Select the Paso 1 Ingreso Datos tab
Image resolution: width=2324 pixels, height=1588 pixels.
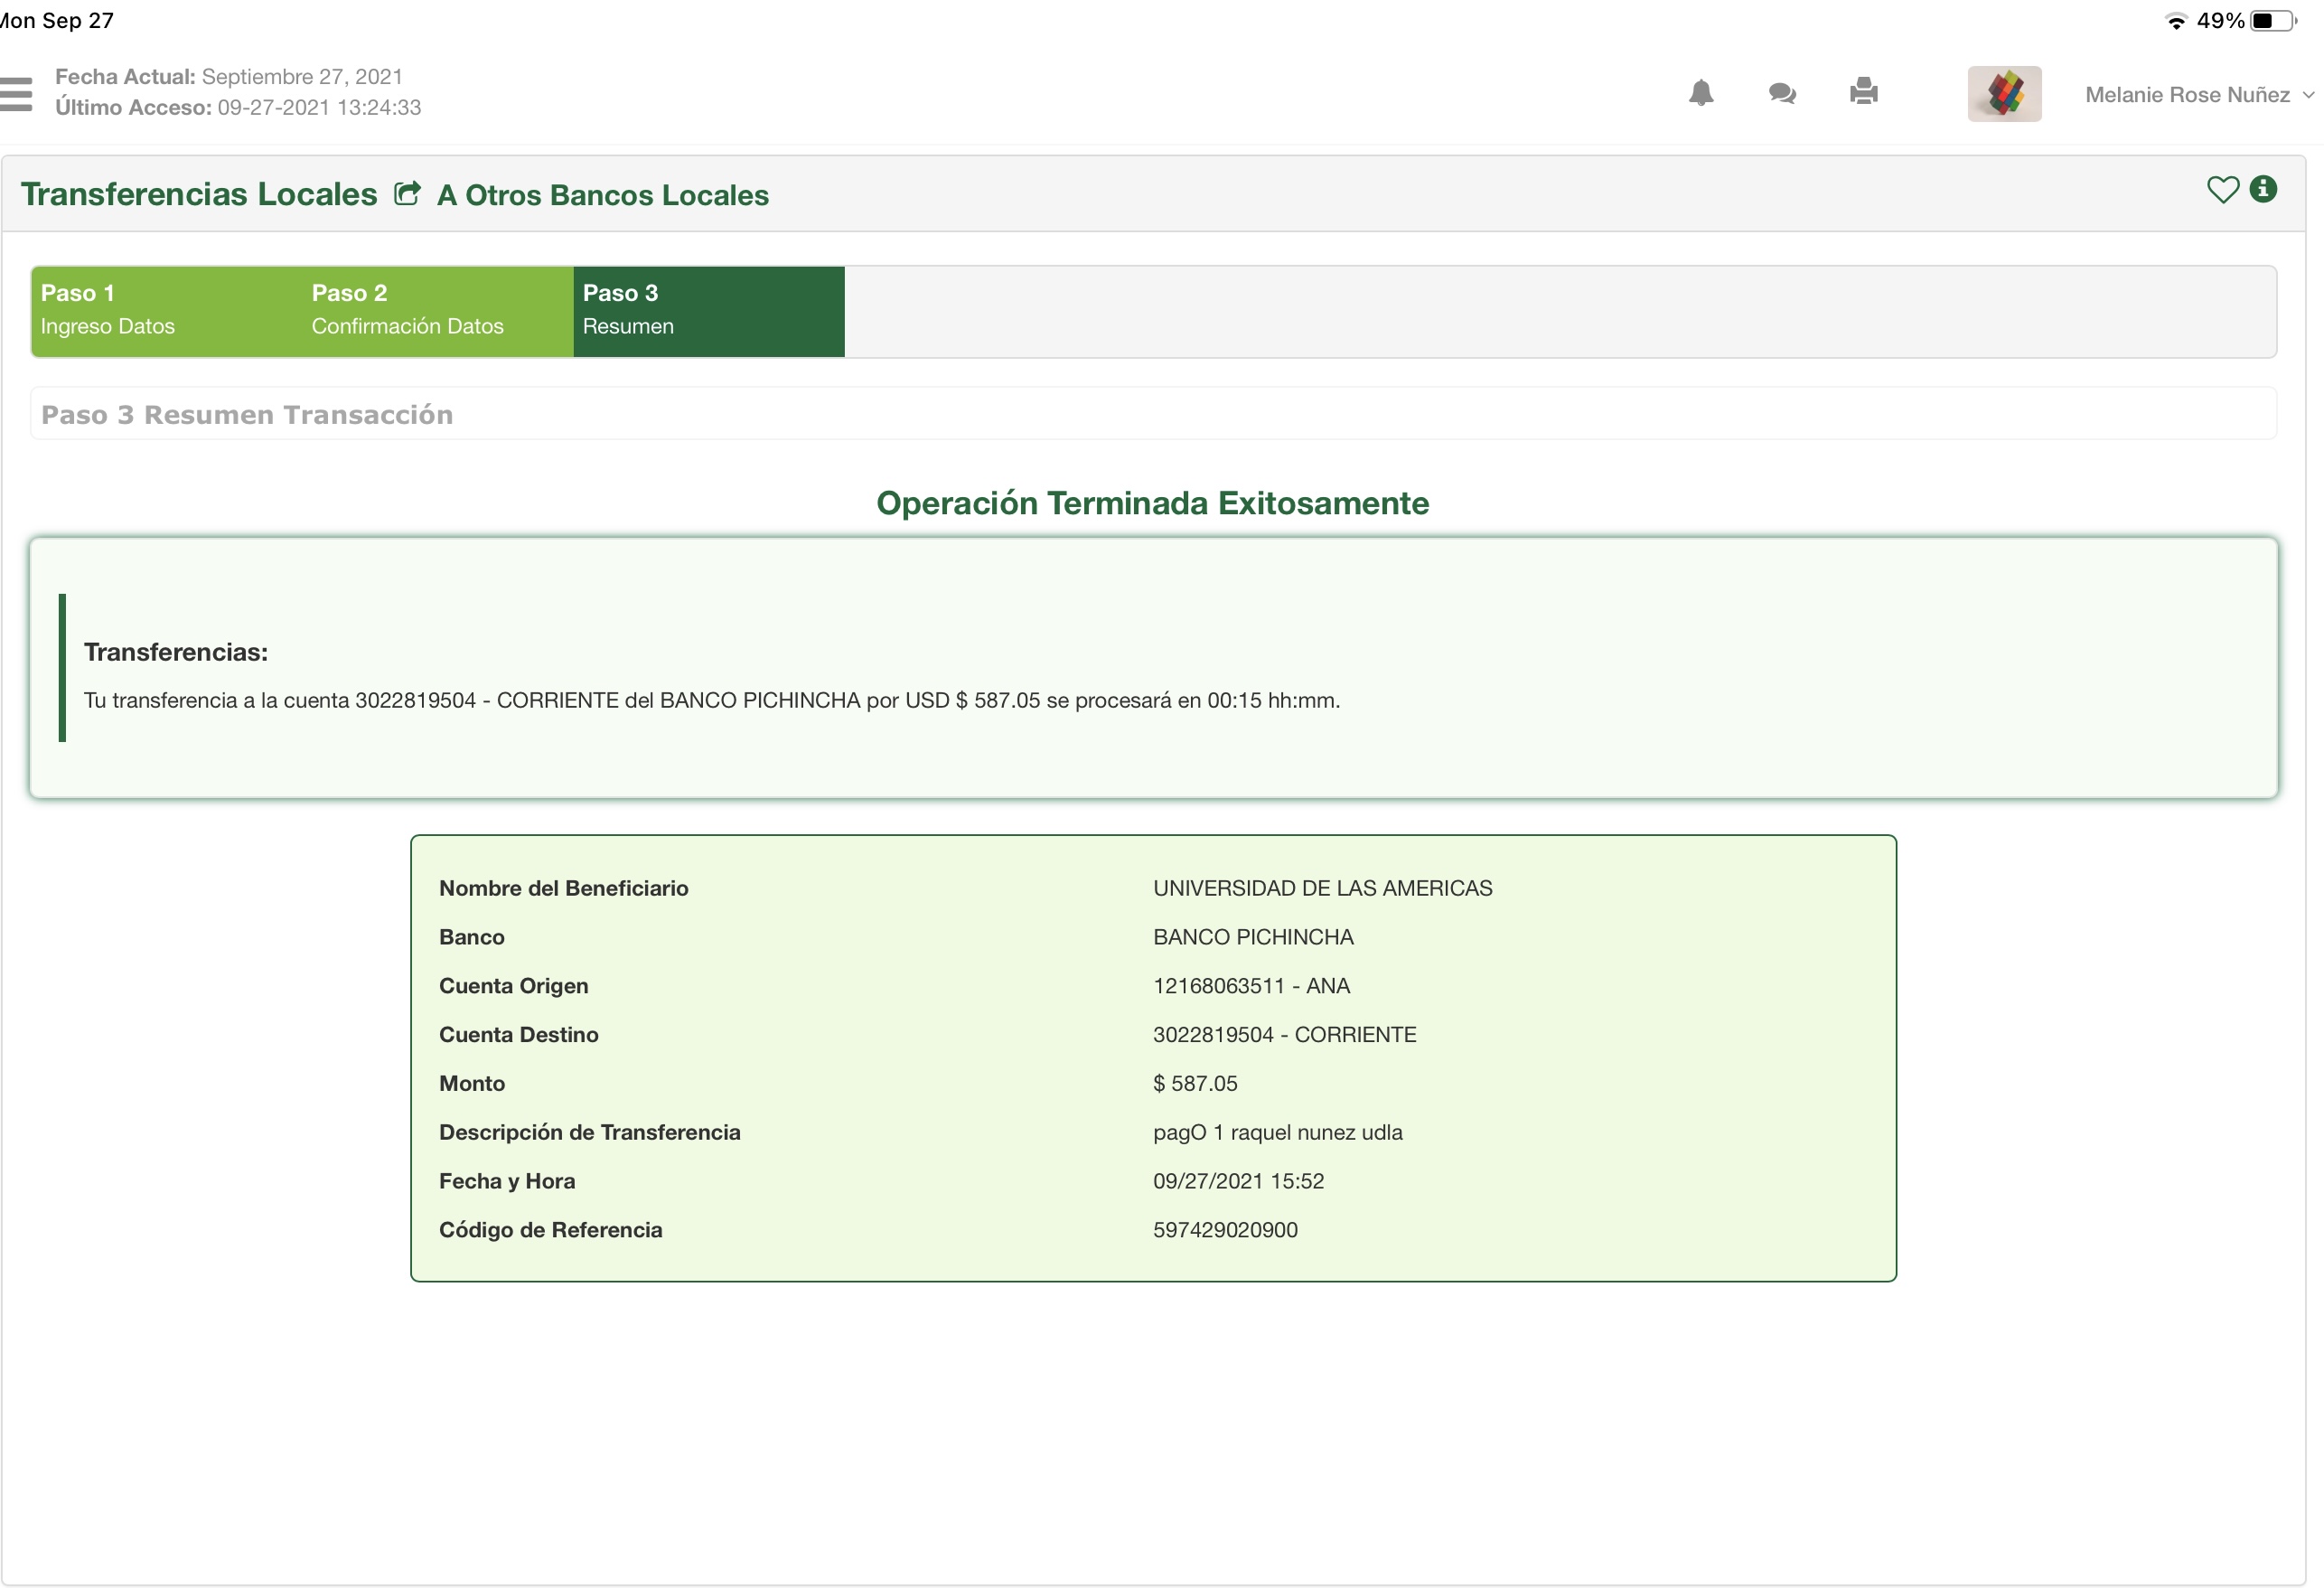[x=166, y=310]
